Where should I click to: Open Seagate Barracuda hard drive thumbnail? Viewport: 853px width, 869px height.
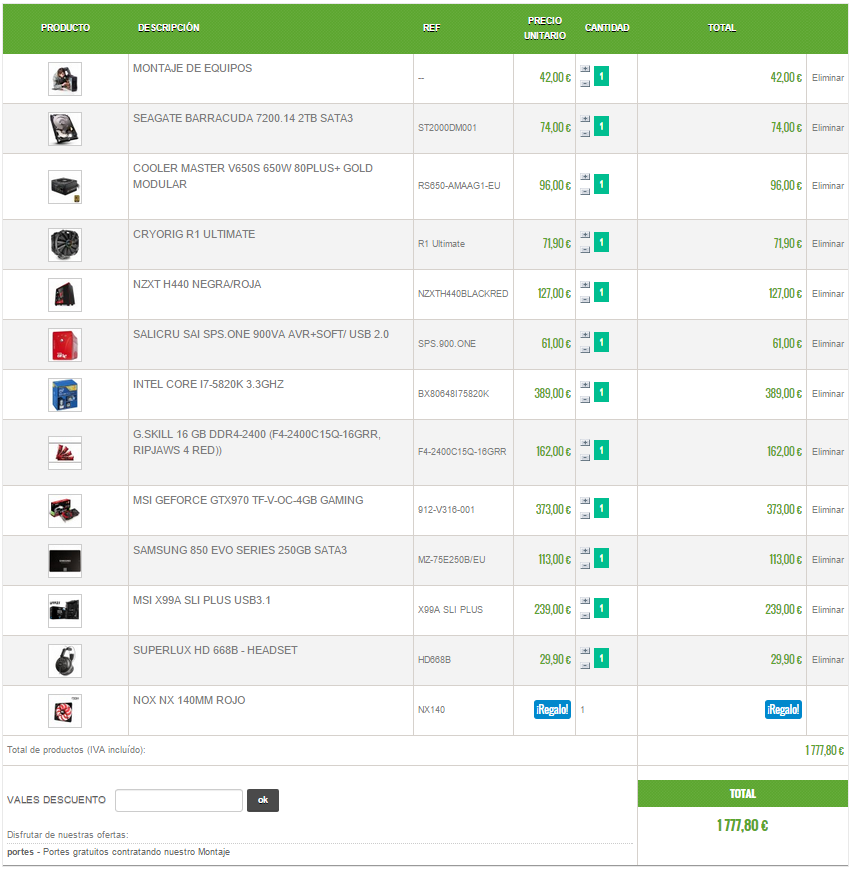pos(65,129)
